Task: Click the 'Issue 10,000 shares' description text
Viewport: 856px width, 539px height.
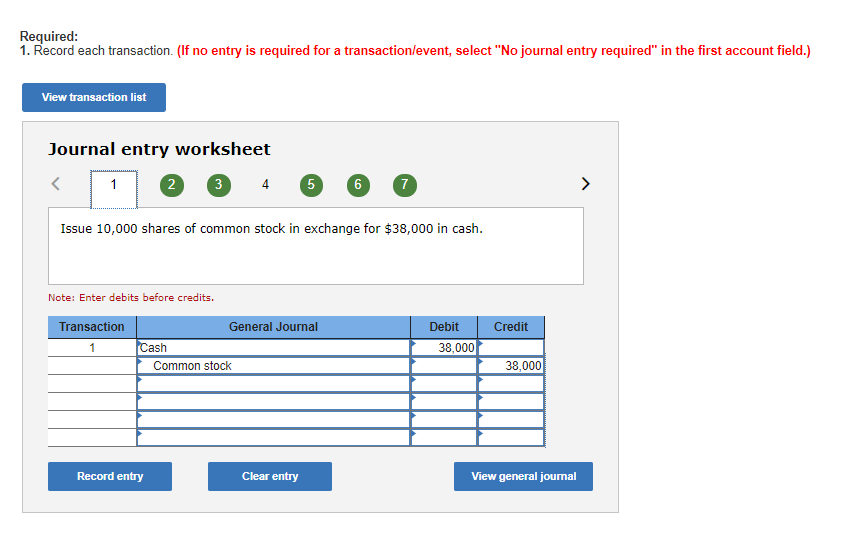Action: [x=271, y=229]
